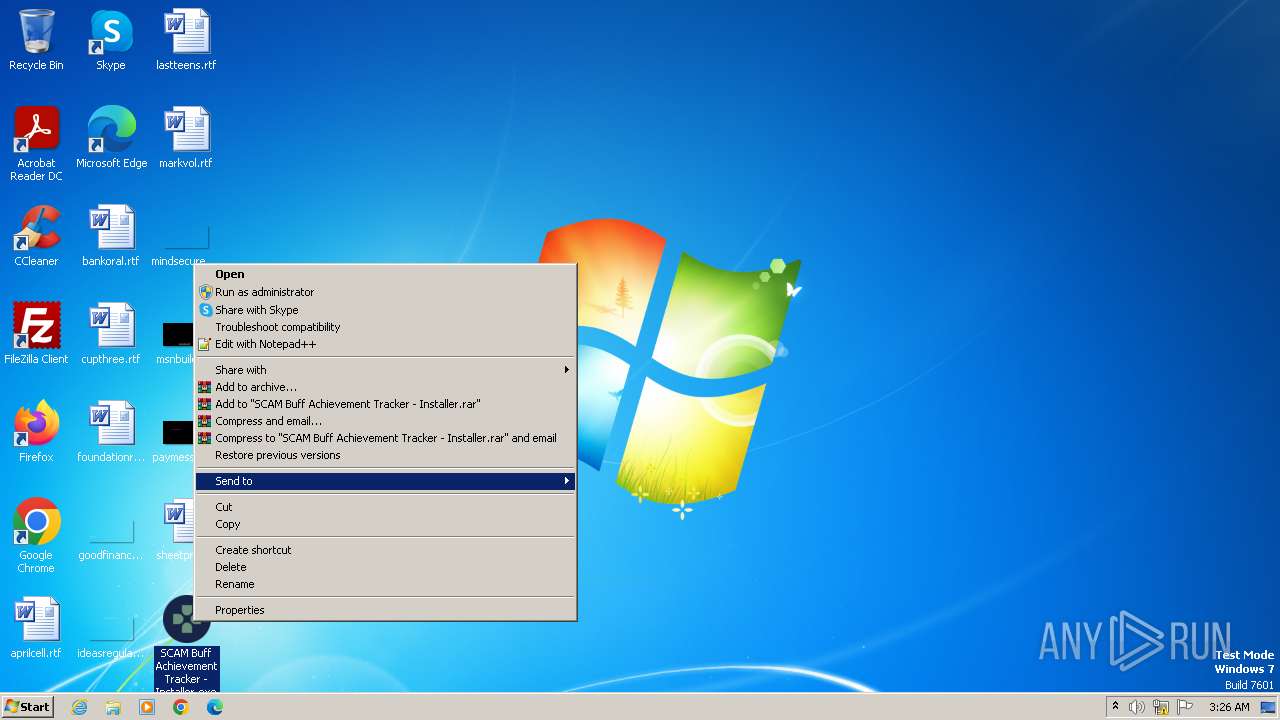1280x720 pixels.
Task: Select the Google Chrome desktop shortcut
Action: (36, 536)
